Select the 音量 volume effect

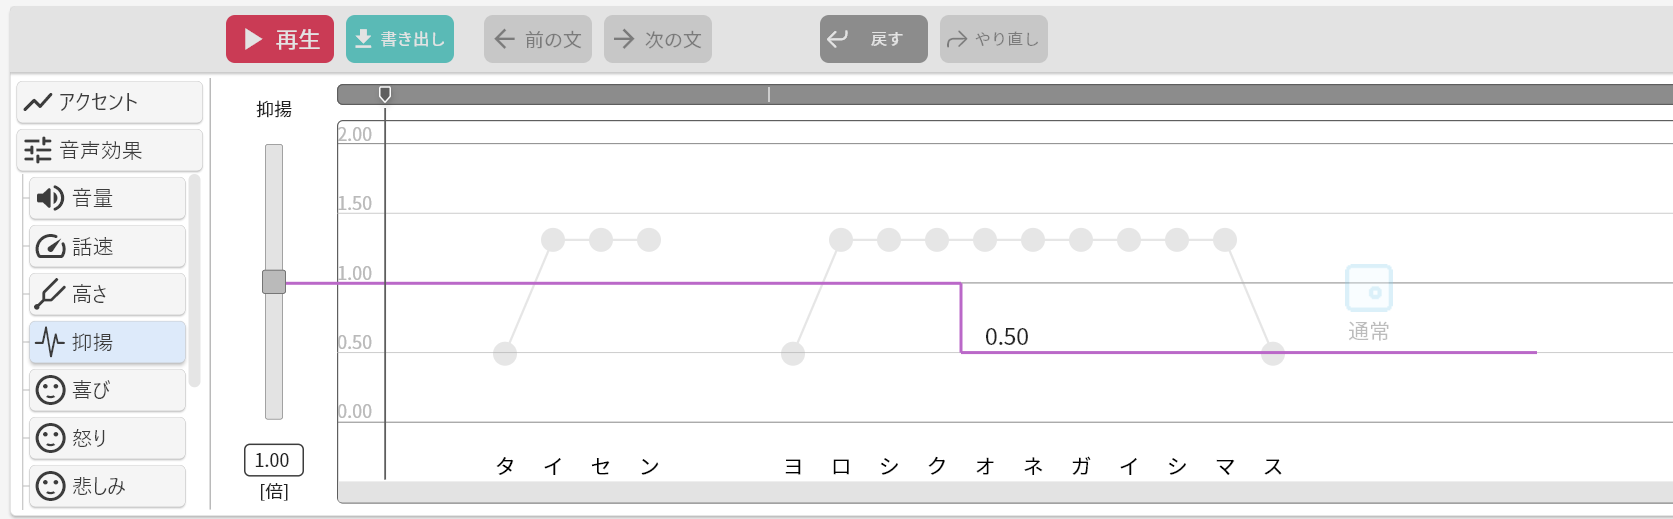107,198
